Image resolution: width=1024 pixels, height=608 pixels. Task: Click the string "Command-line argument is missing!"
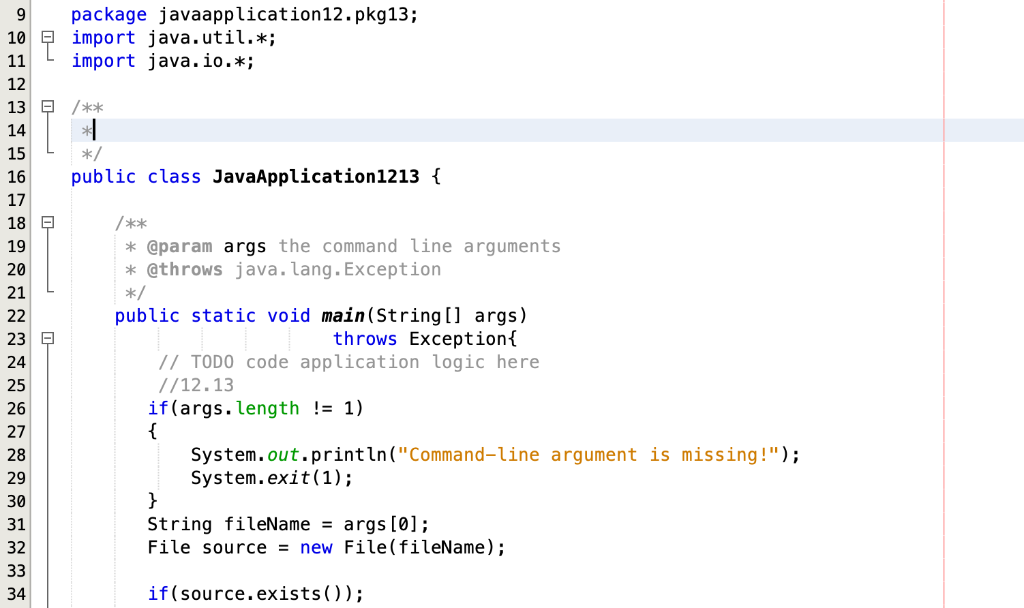pyautogui.click(x=588, y=455)
